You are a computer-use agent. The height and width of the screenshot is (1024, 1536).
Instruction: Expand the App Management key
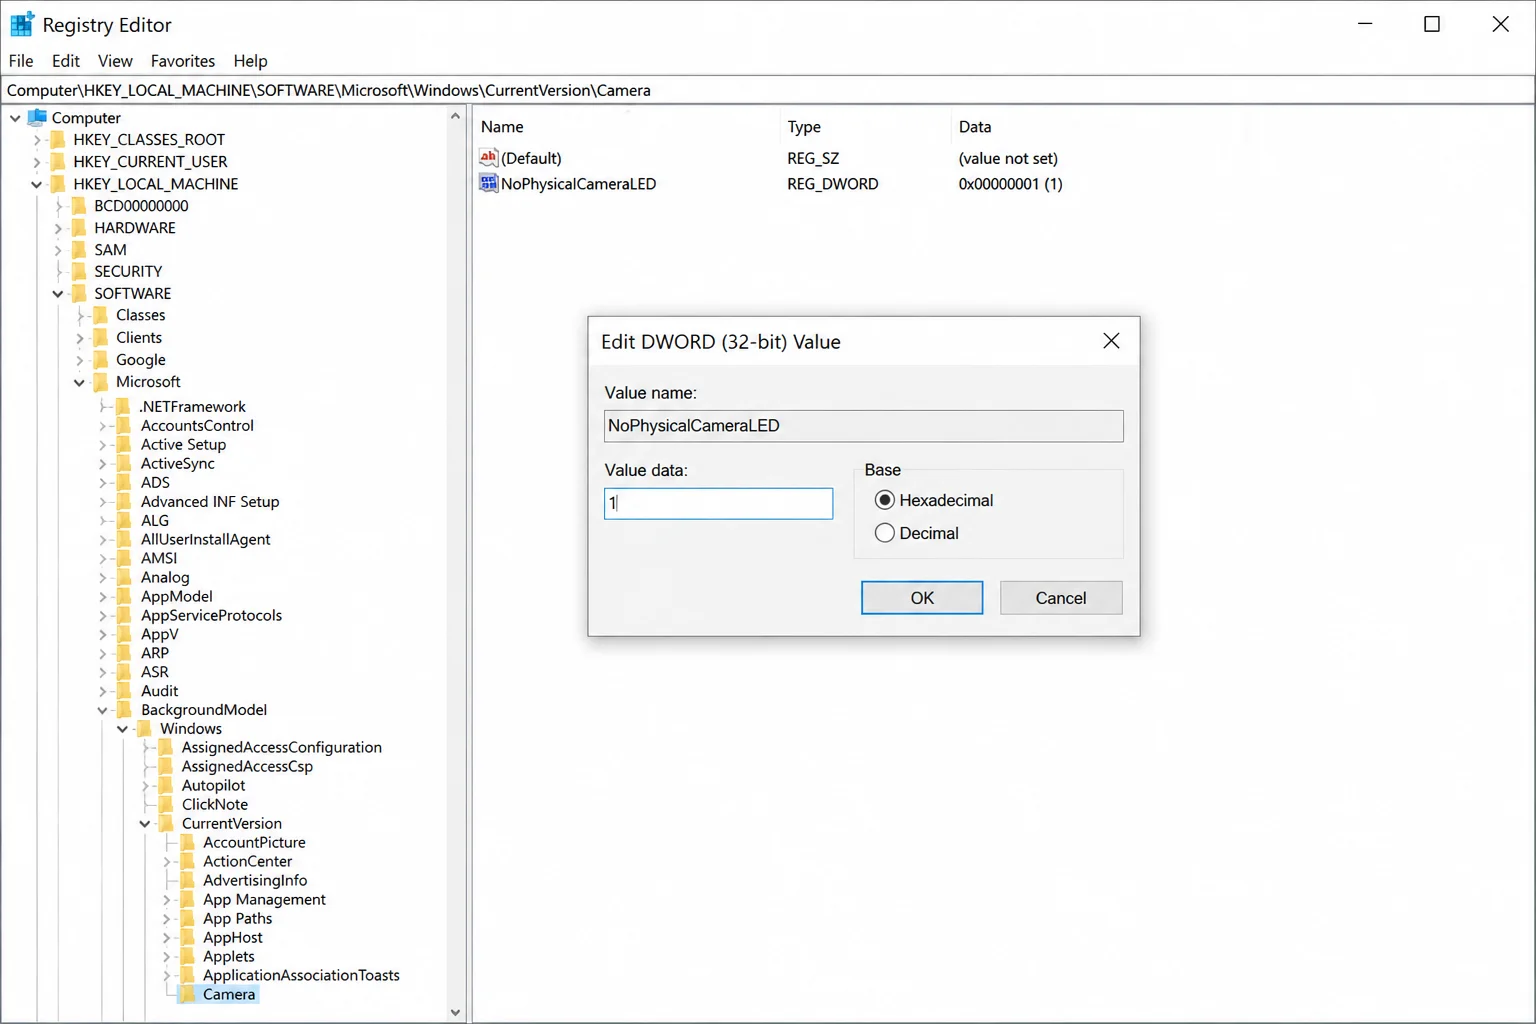click(x=166, y=900)
